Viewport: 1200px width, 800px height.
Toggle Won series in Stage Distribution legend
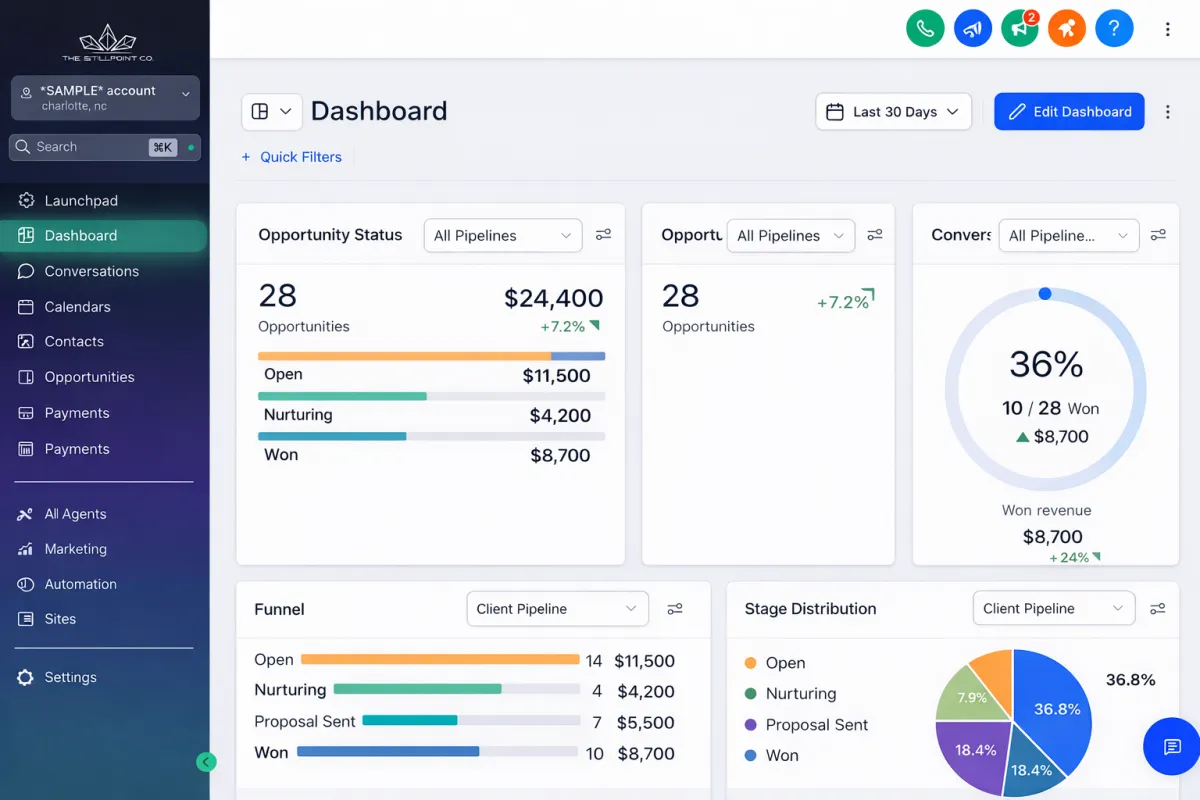(x=771, y=756)
